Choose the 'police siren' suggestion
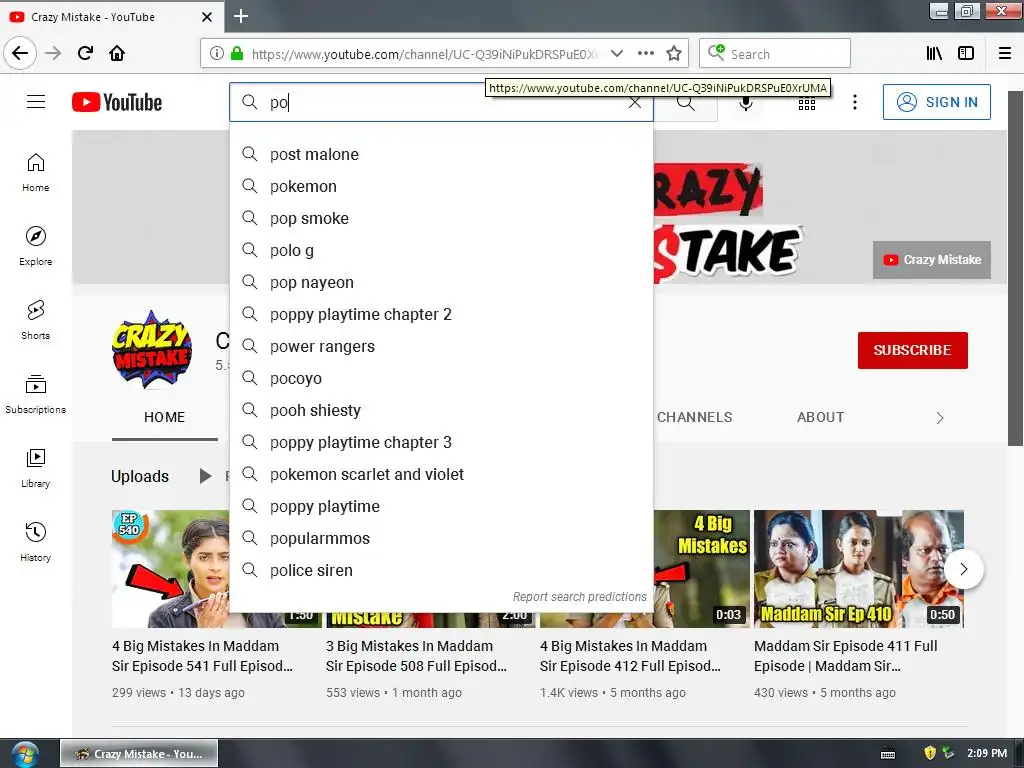The width and height of the screenshot is (1024, 768). point(441,570)
